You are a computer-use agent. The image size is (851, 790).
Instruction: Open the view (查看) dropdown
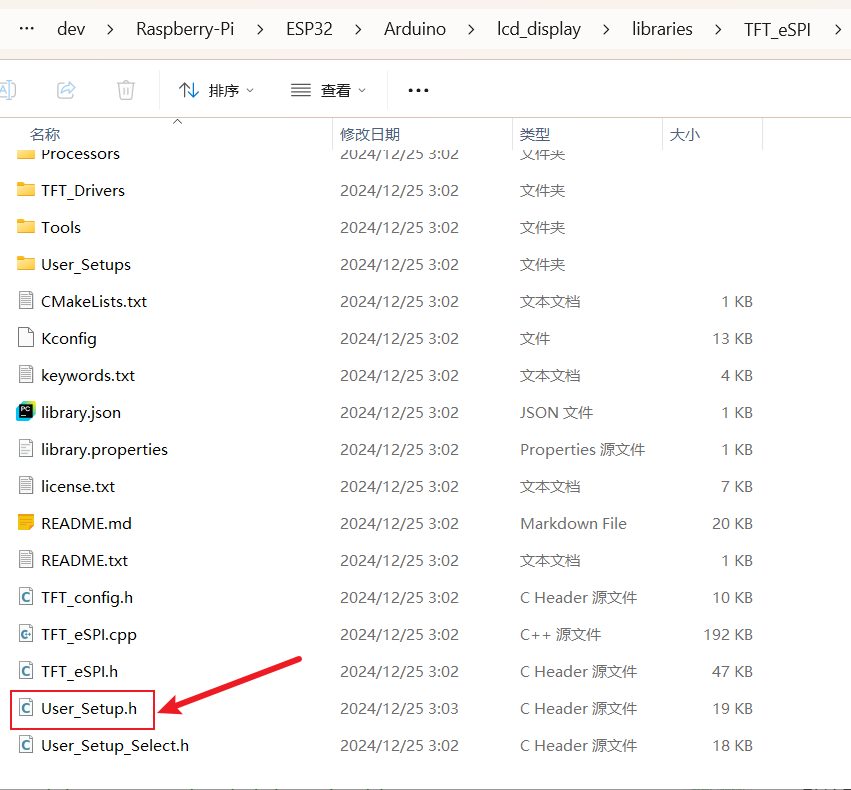point(328,90)
